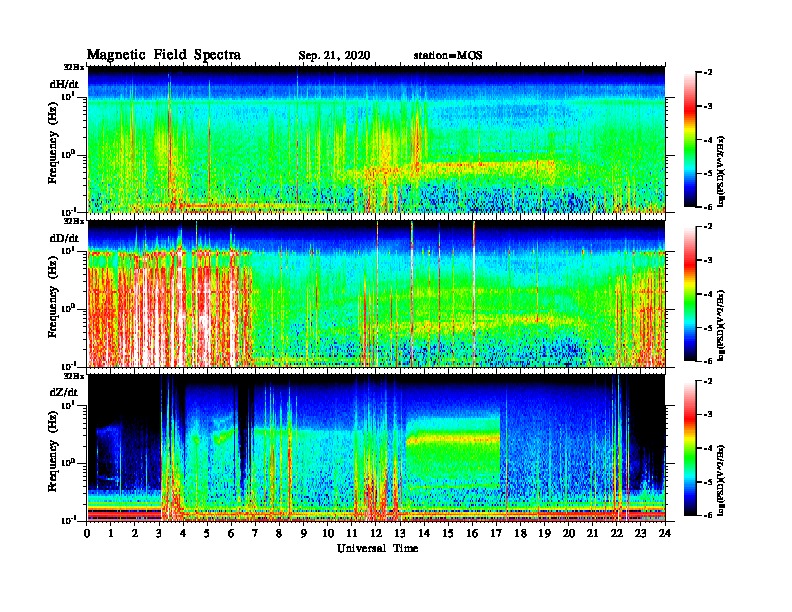Click hour "8" on the time axis
Viewport: 792px width, 612px height.
tap(279, 533)
